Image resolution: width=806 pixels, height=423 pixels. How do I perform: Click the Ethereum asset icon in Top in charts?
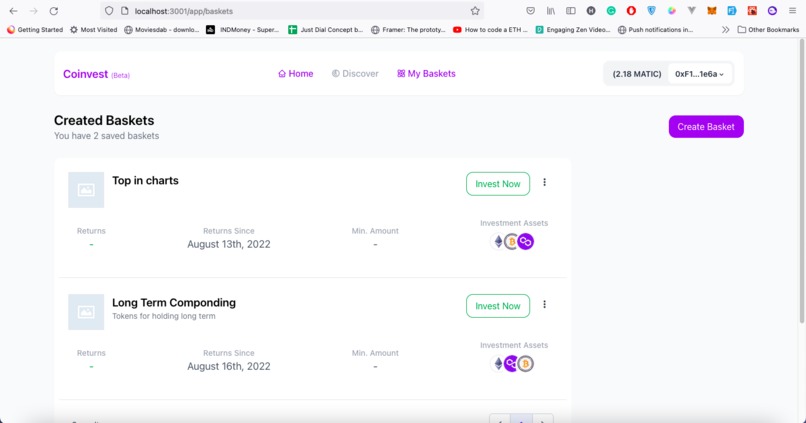coord(498,241)
